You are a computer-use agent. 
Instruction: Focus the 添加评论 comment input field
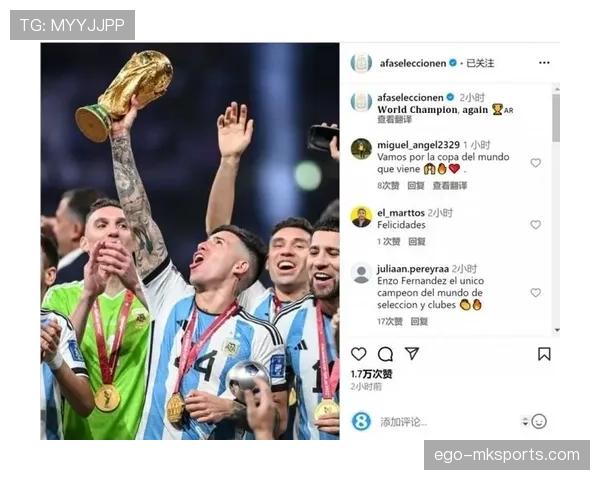pyautogui.click(x=448, y=422)
